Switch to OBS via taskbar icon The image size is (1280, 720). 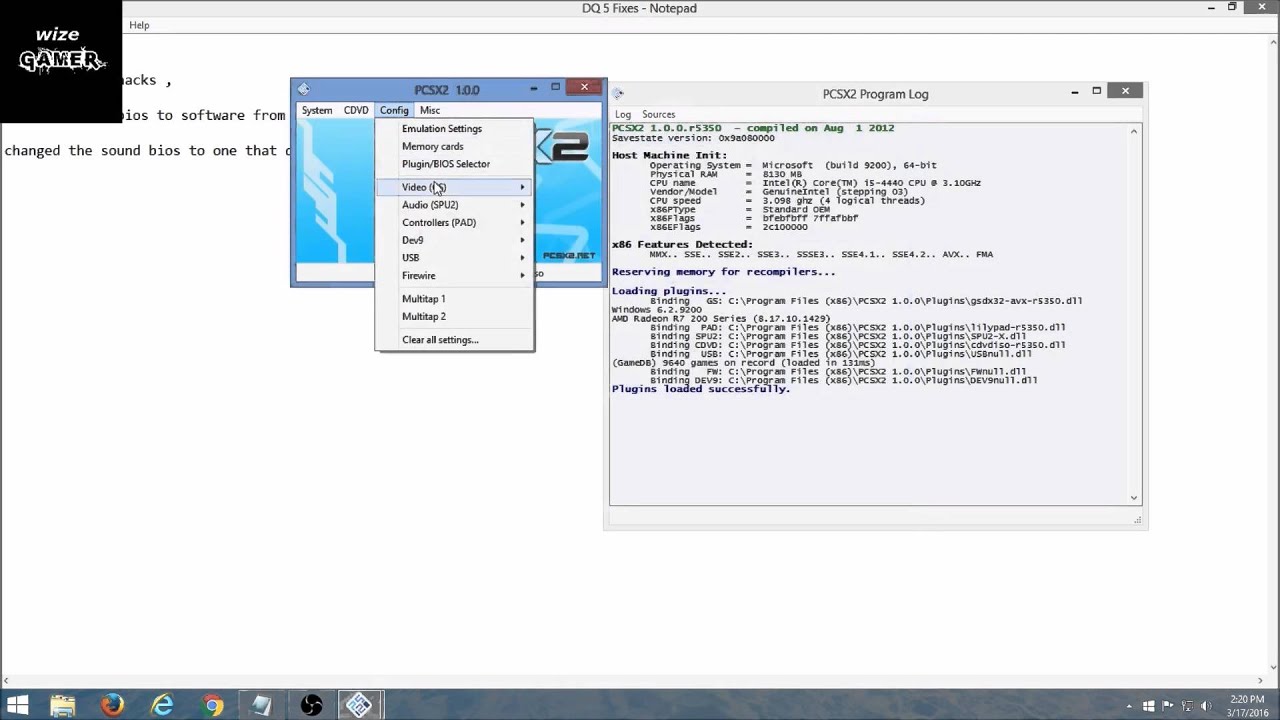(x=311, y=705)
